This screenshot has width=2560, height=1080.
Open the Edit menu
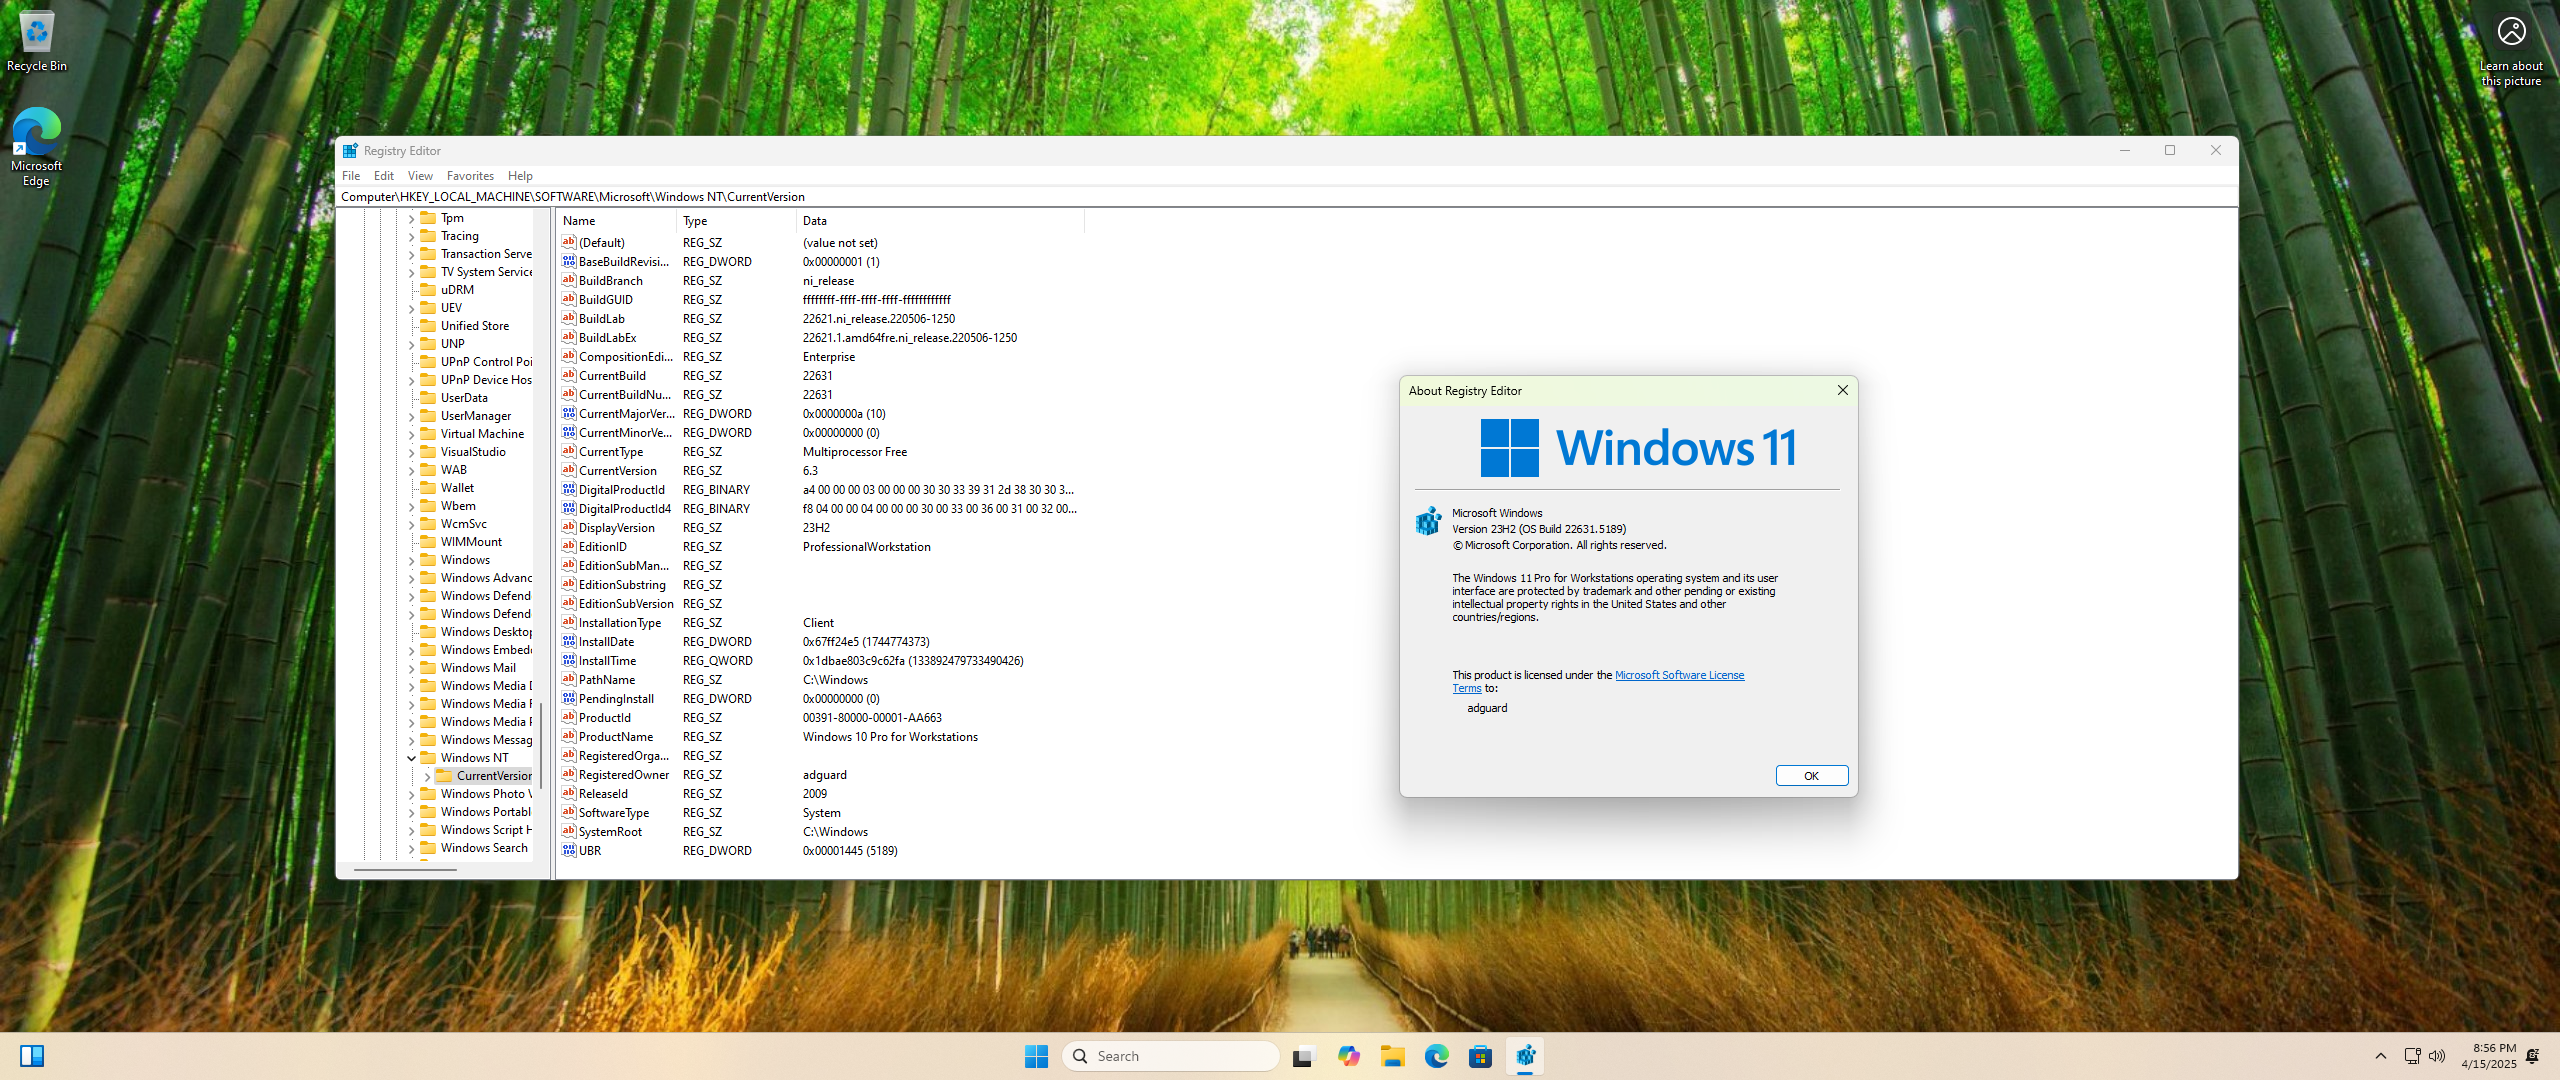tap(383, 175)
